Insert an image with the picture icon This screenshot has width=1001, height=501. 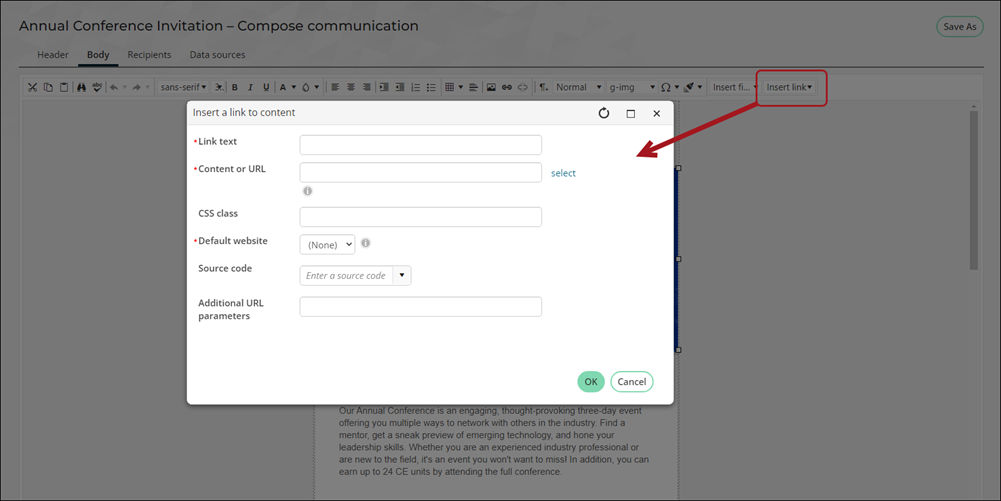[x=491, y=87]
